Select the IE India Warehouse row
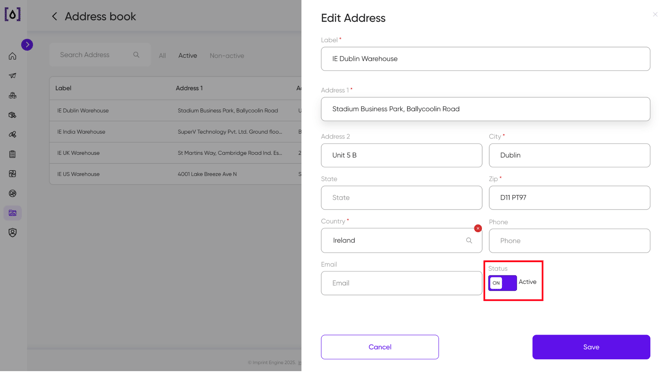This screenshot has height=376, width=670. pyautogui.click(x=175, y=132)
